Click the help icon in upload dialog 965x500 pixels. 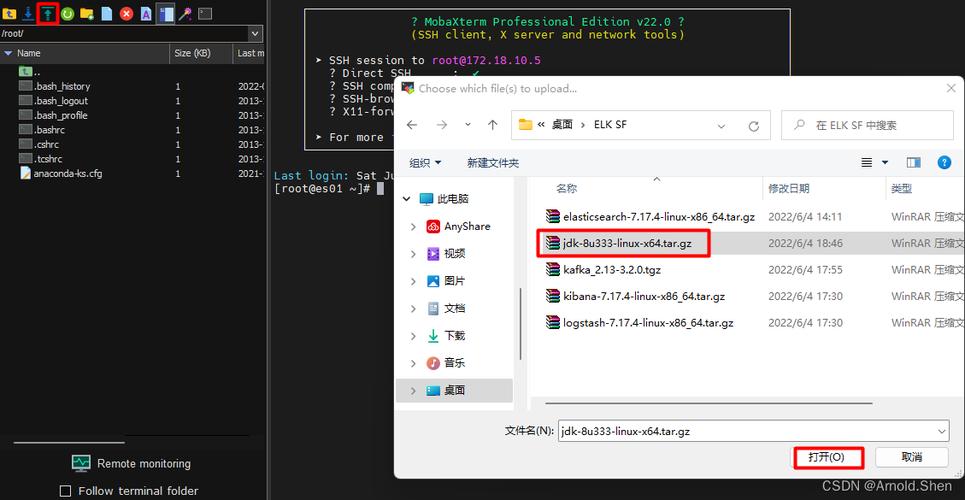(943, 162)
